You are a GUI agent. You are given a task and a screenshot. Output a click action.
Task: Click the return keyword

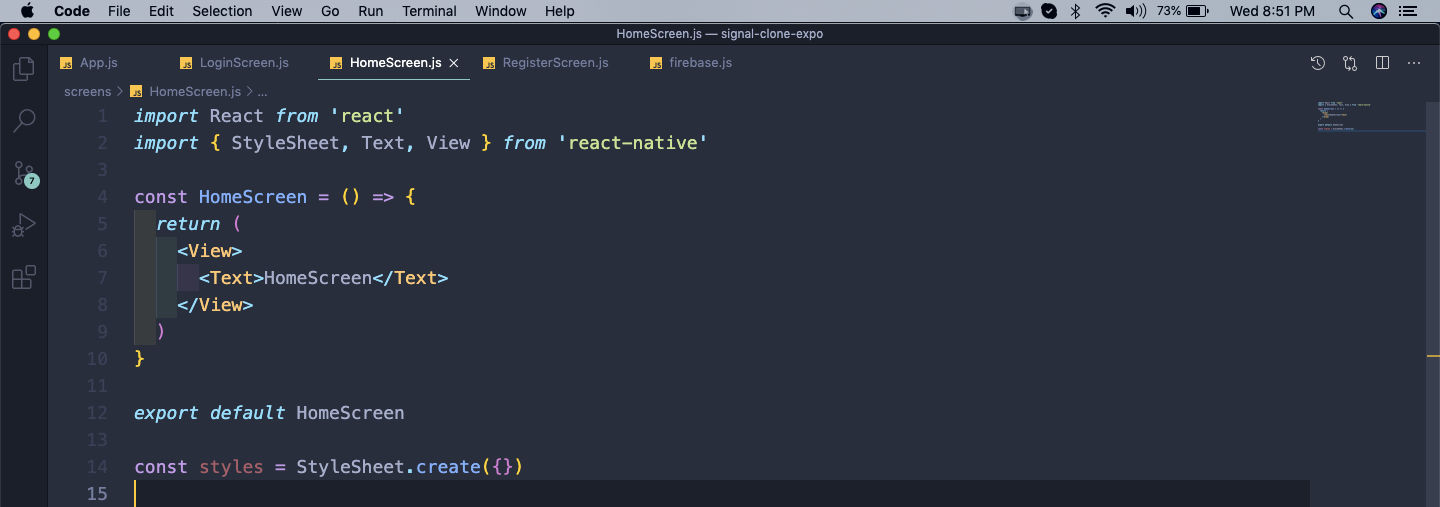click(x=188, y=224)
